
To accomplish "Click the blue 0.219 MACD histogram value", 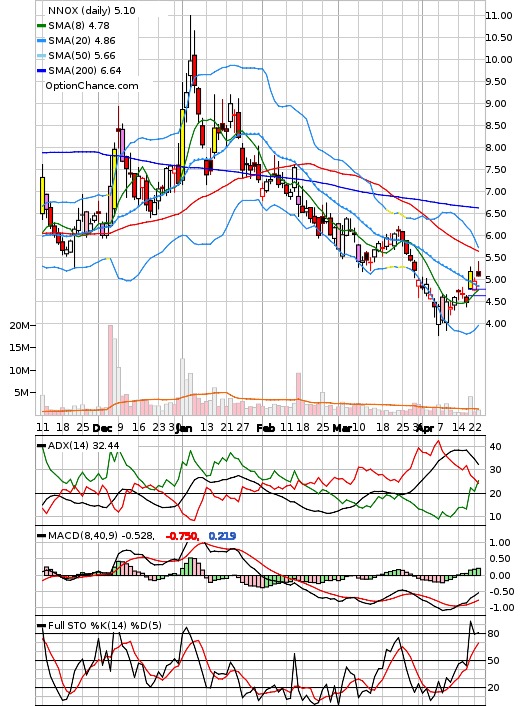I will [222, 536].
